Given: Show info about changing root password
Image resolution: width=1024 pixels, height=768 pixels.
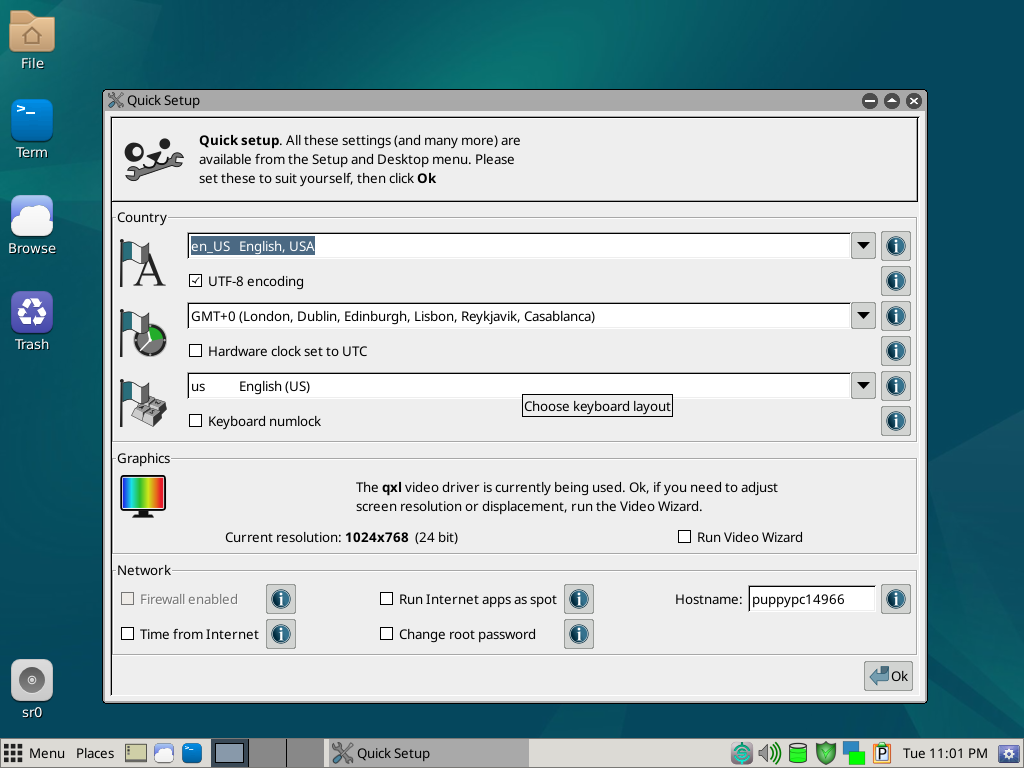Looking at the screenshot, I should [579, 634].
